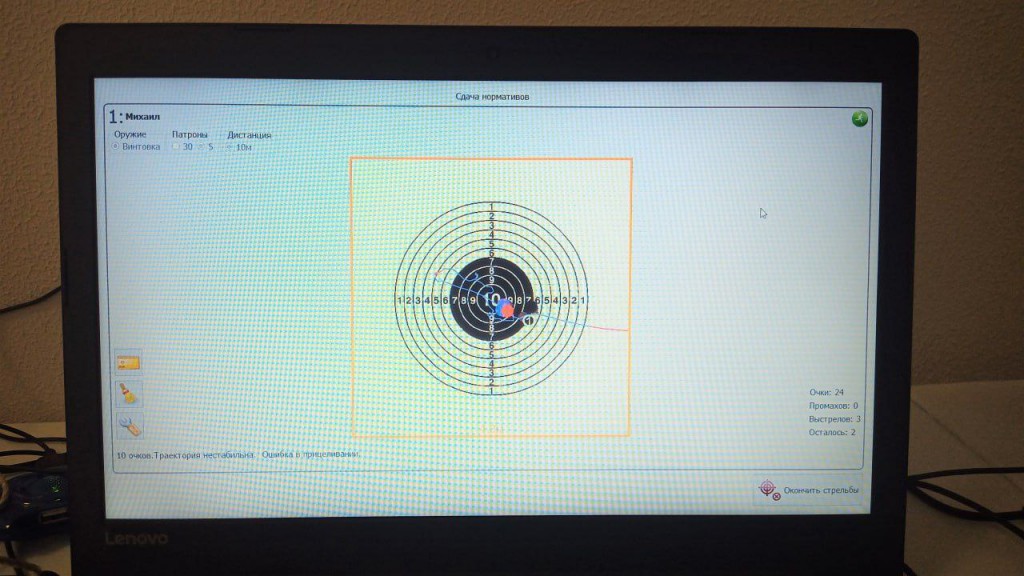Image resolution: width=1024 pixels, height=576 pixels.
Task: Select the Винтовка weapon radio button
Action: click(x=116, y=147)
